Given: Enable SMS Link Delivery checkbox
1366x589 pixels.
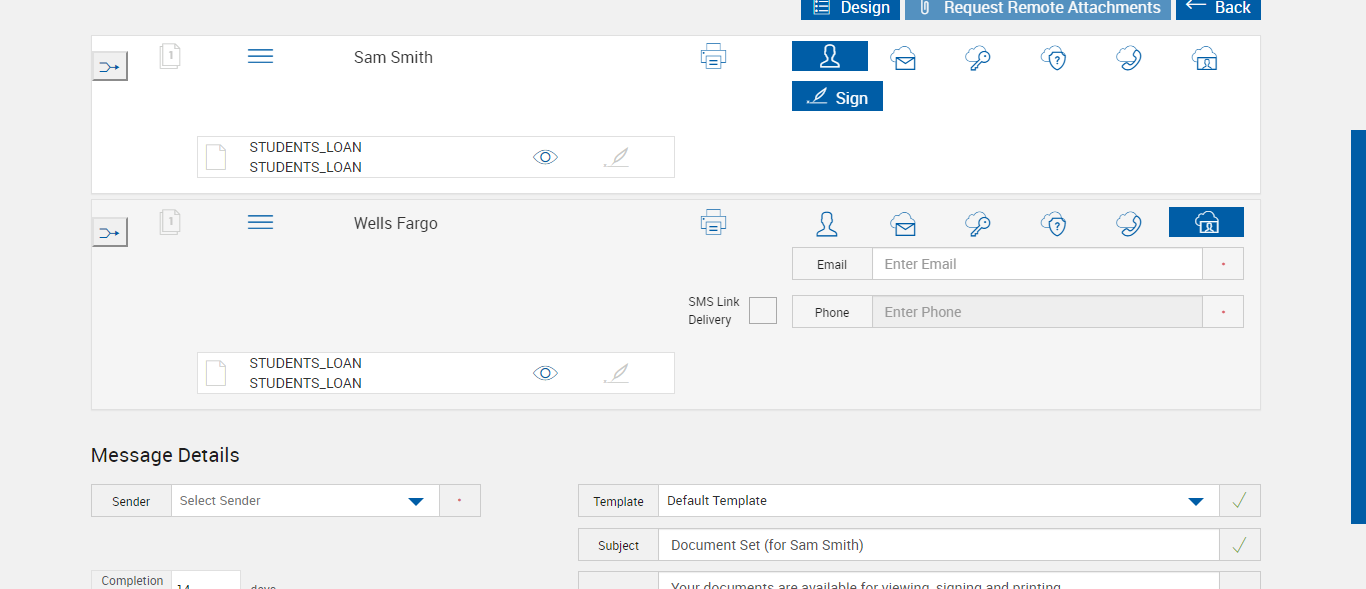Looking at the screenshot, I should click(763, 311).
